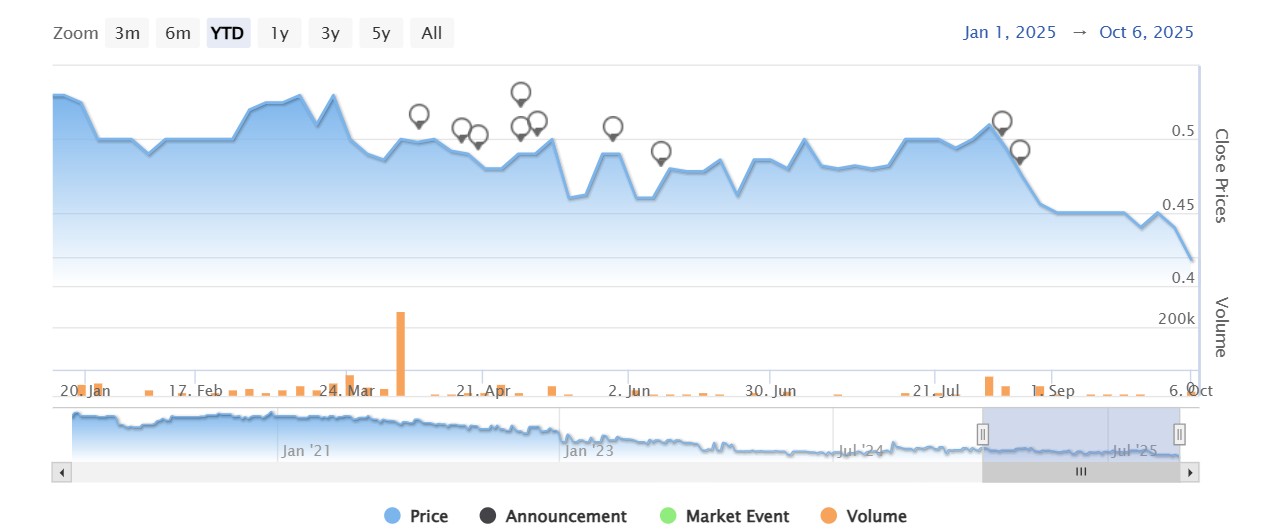Choose the 5y zoom option
The height and width of the screenshot is (531, 1281).
tap(381, 33)
